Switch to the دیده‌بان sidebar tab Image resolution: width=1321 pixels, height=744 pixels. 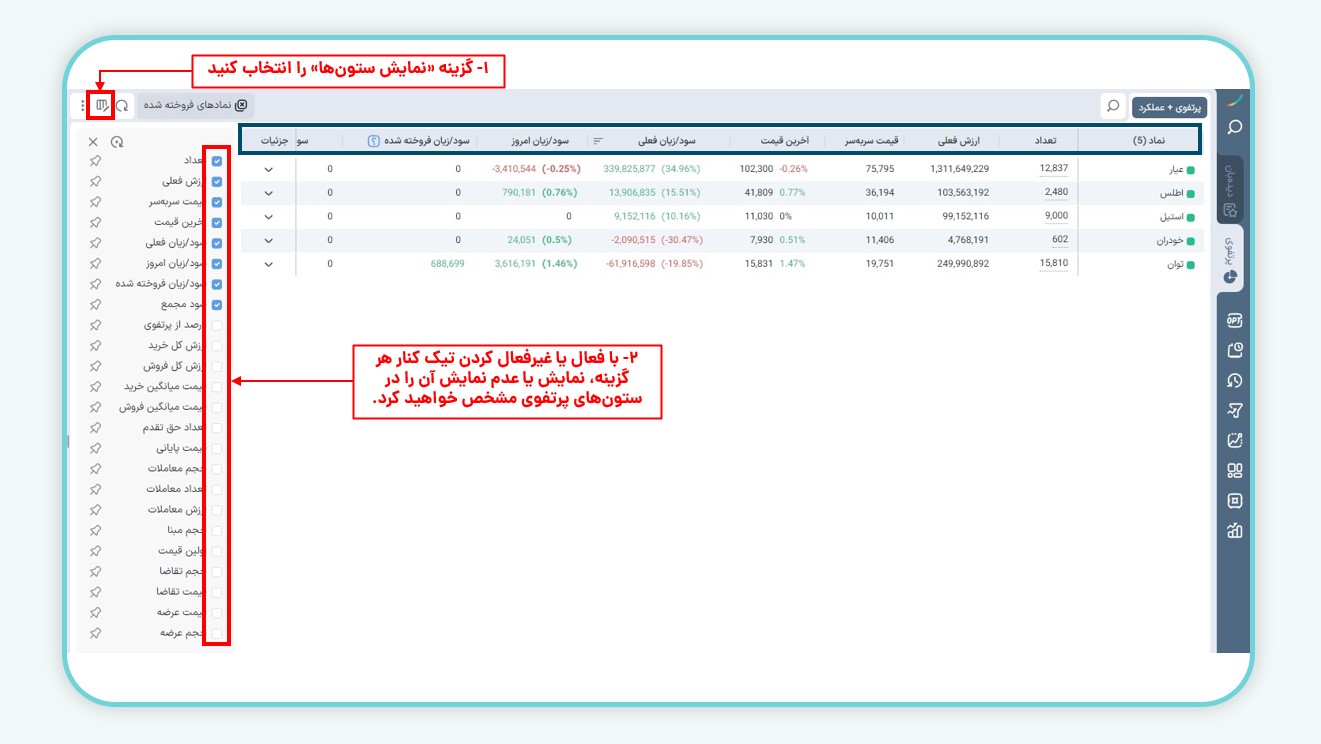click(x=1231, y=189)
